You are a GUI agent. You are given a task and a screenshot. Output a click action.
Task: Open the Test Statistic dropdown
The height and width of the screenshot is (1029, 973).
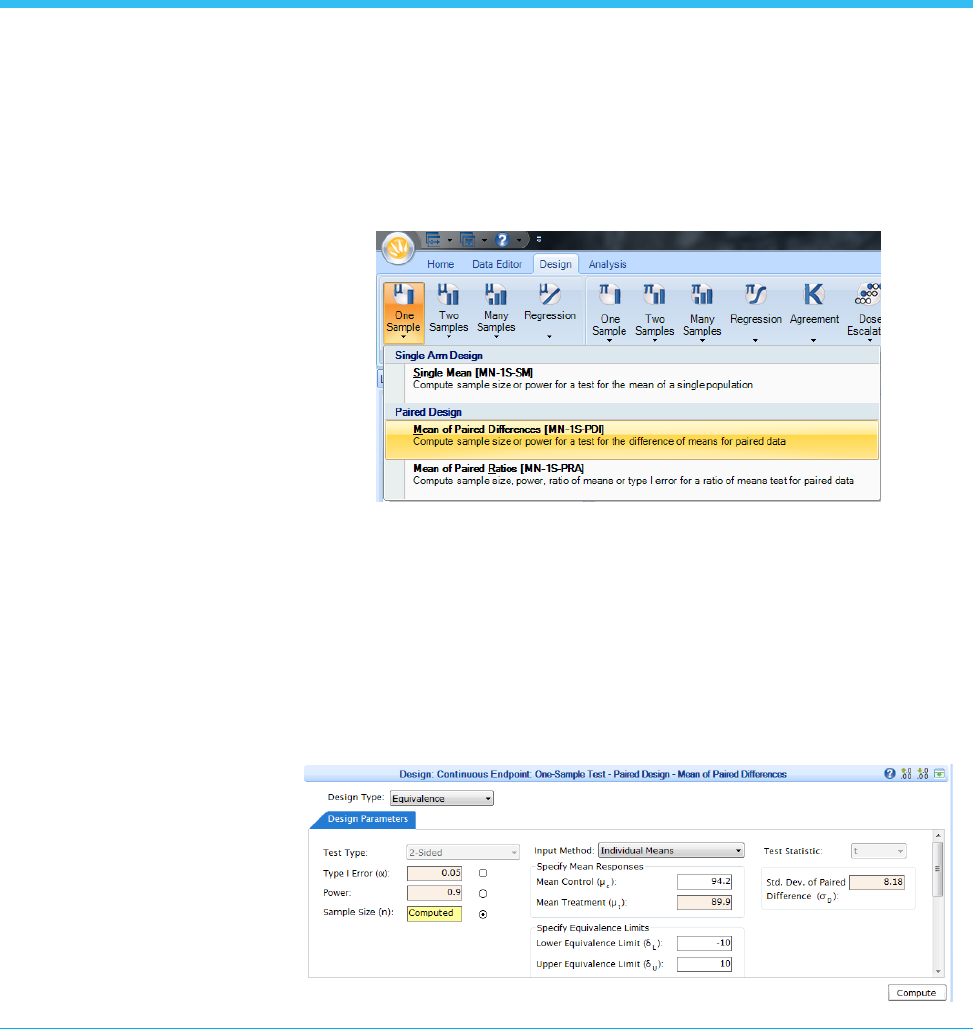pos(879,851)
